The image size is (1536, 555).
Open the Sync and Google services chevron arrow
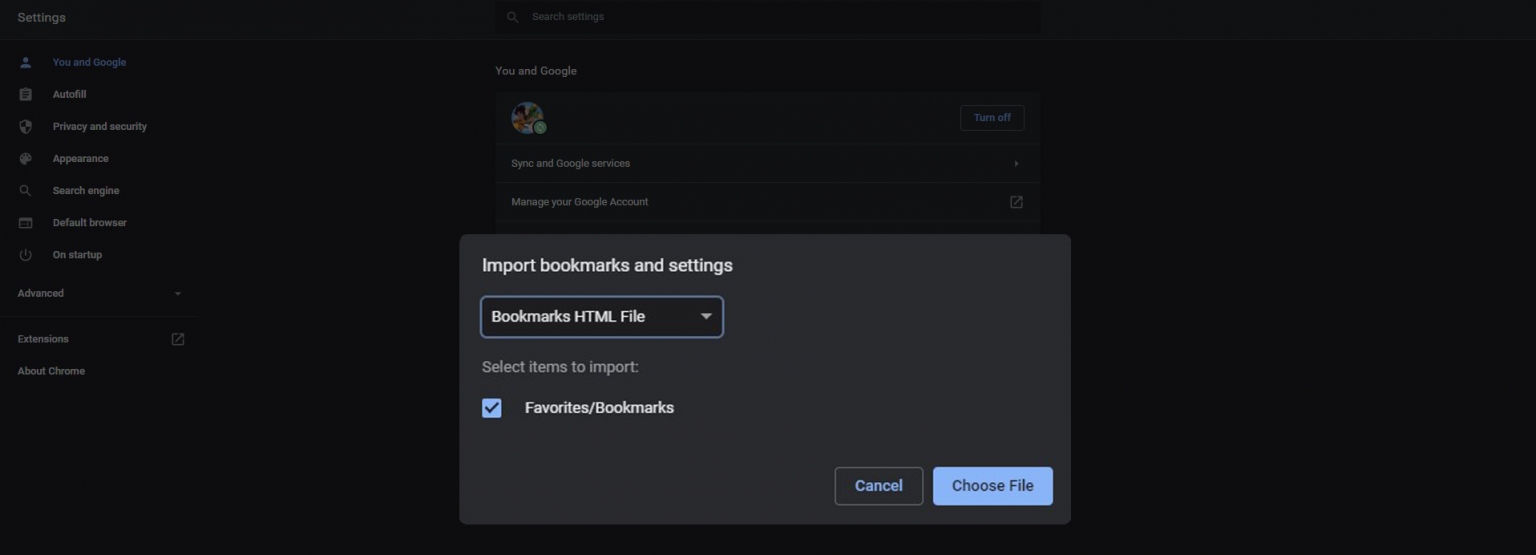[1016, 163]
